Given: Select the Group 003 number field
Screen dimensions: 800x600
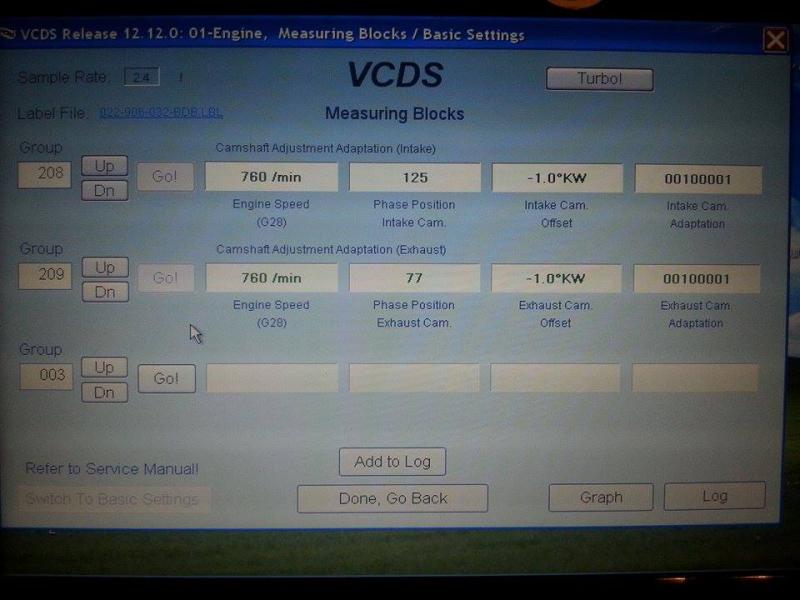Looking at the screenshot, I should point(46,377).
